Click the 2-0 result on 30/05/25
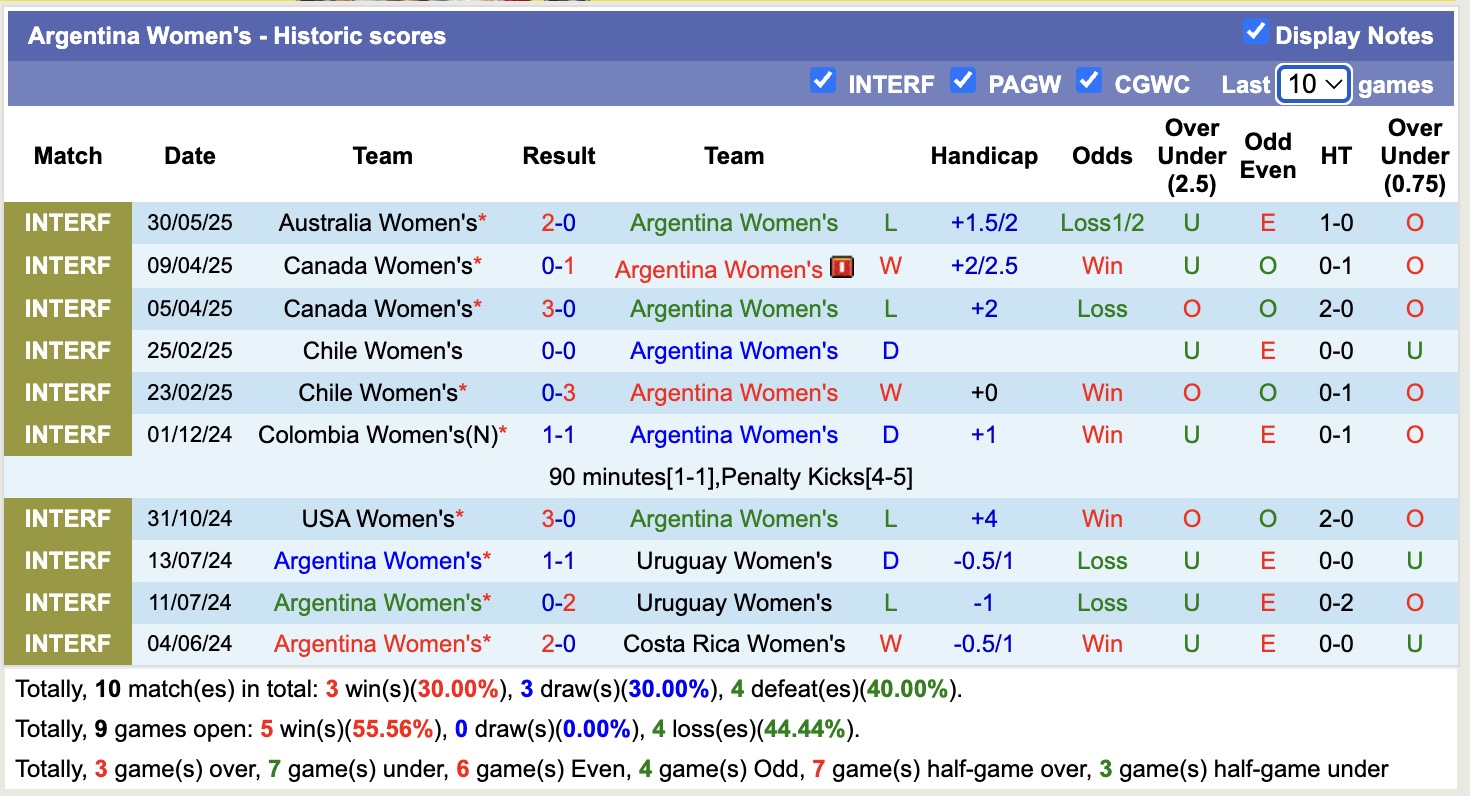Screen dimensions: 1470x796 coord(559,223)
